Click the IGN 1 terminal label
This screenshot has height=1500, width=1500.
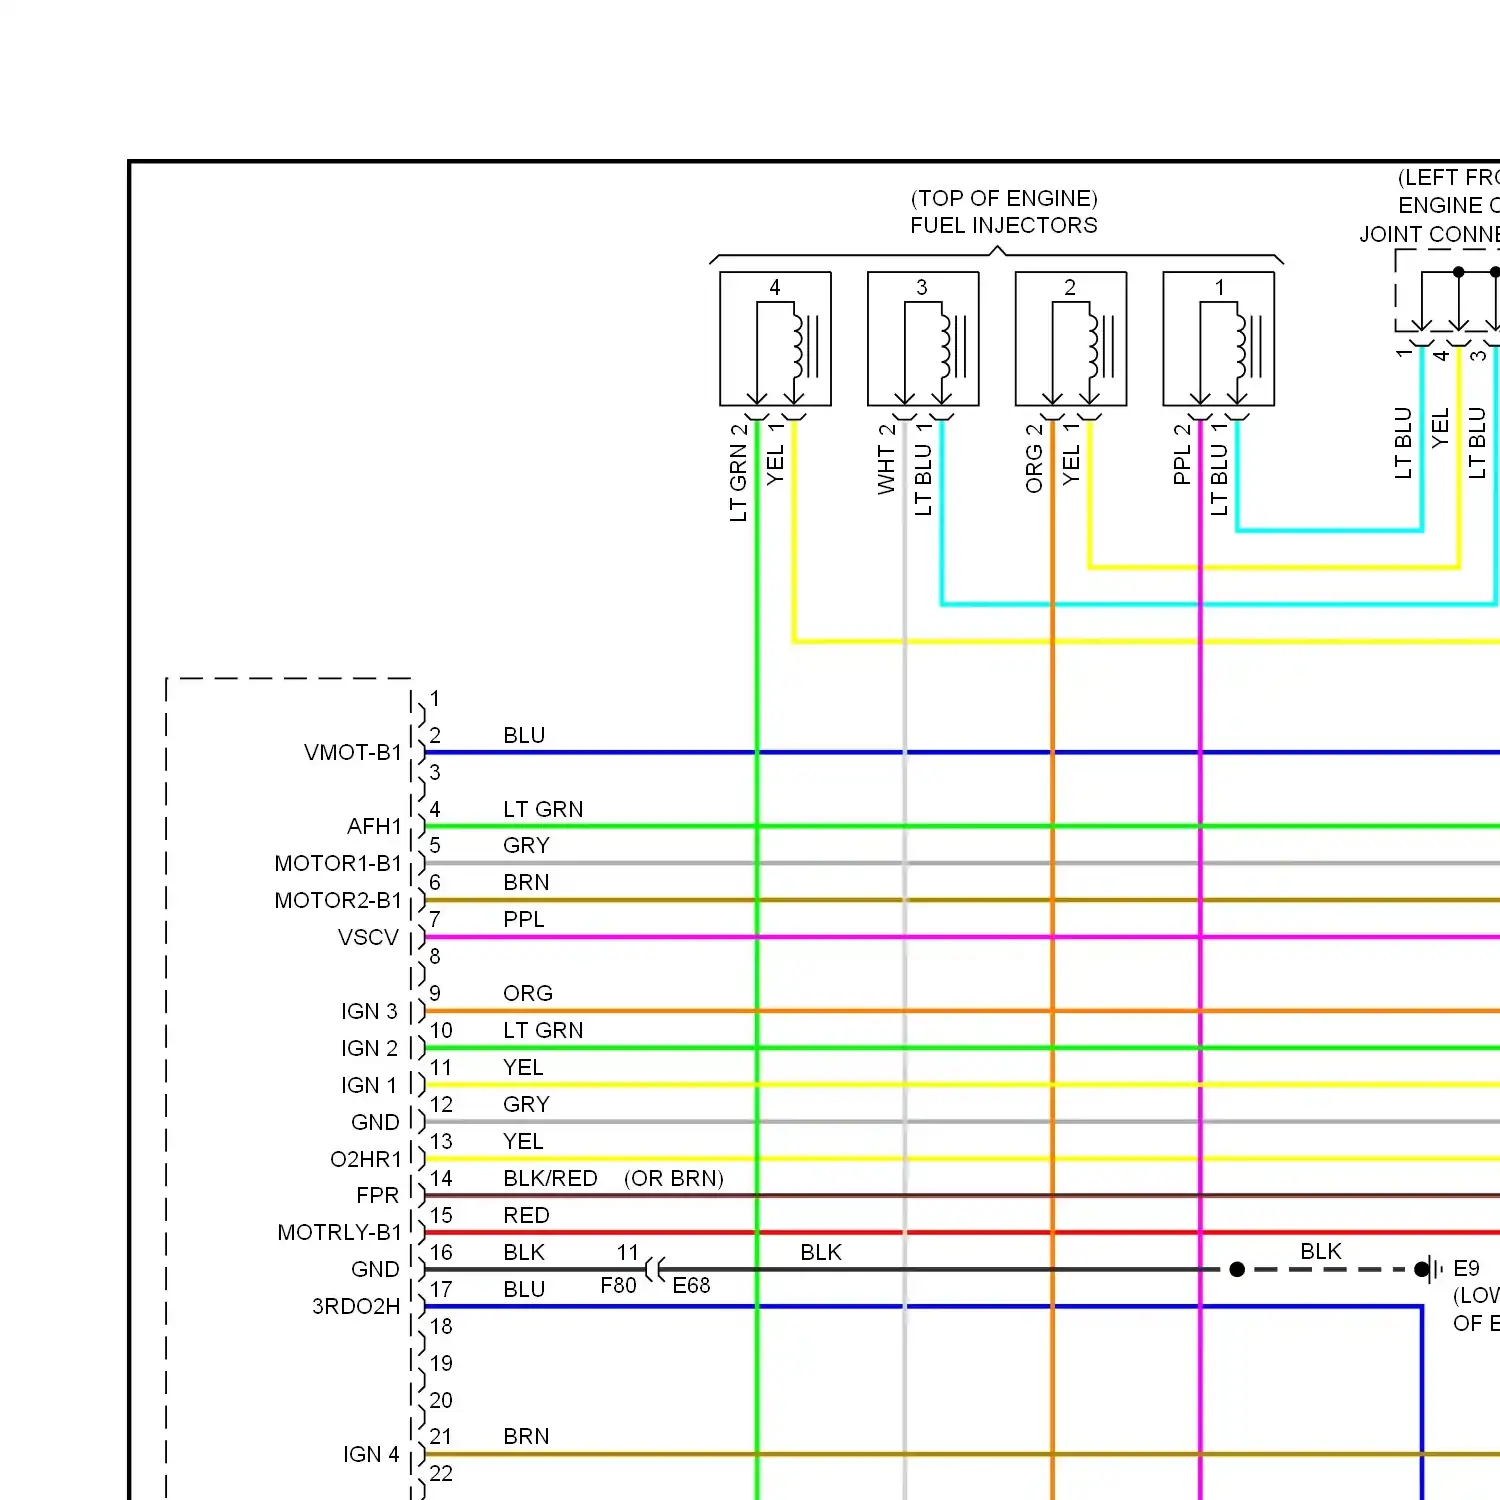click(x=369, y=1085)
